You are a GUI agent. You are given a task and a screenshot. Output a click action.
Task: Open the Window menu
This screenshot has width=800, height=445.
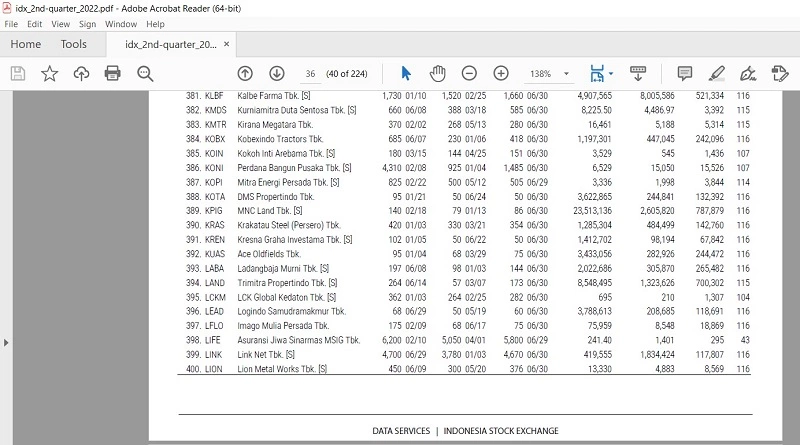pyautogui.click(x=121, y=24)
